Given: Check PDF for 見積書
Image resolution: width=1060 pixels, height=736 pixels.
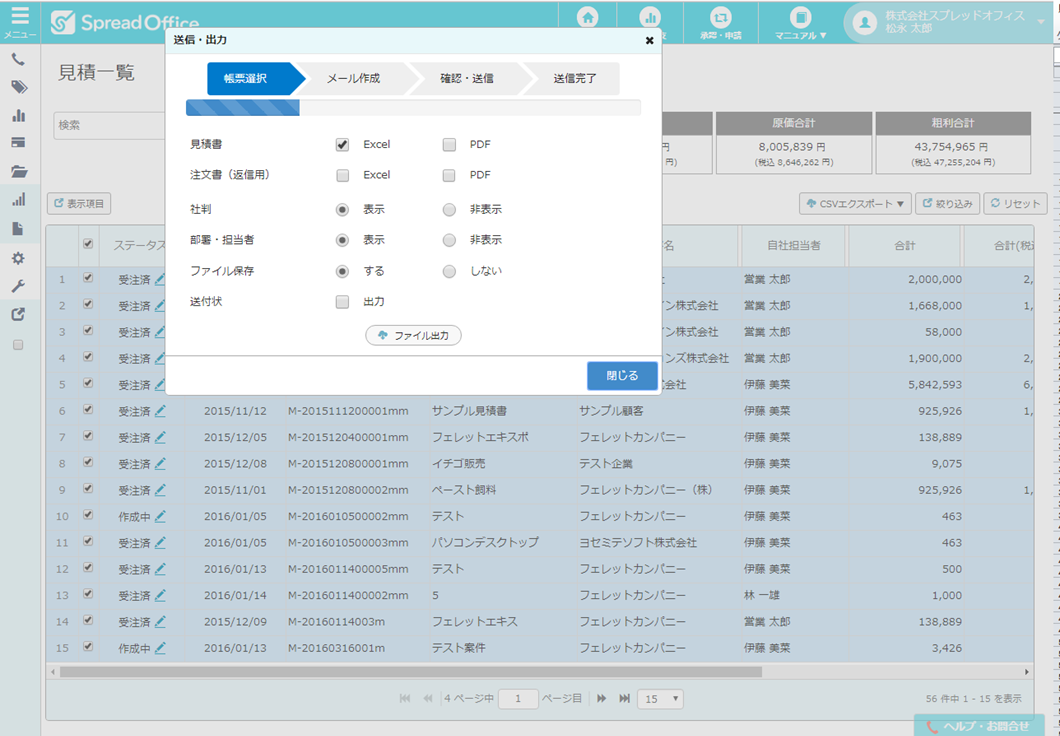Looking at the screenshot, I should 449,145.
